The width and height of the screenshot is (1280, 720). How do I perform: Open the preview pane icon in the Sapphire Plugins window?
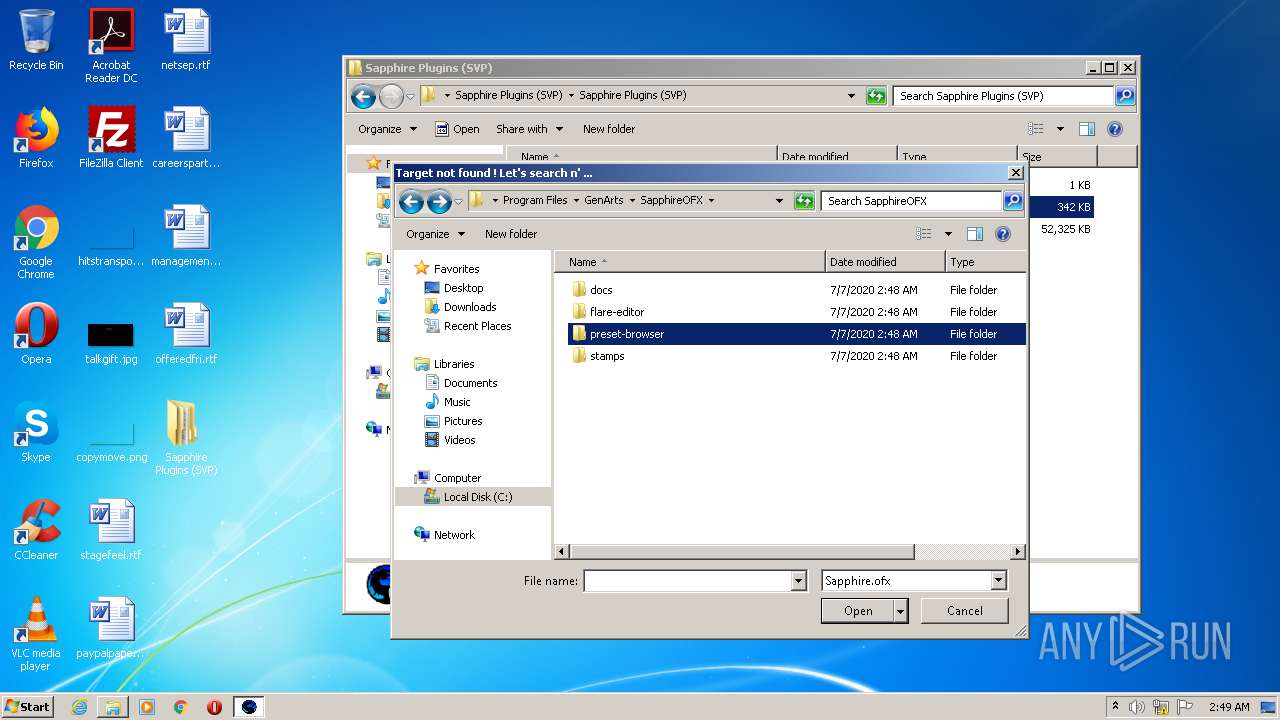1087,129
